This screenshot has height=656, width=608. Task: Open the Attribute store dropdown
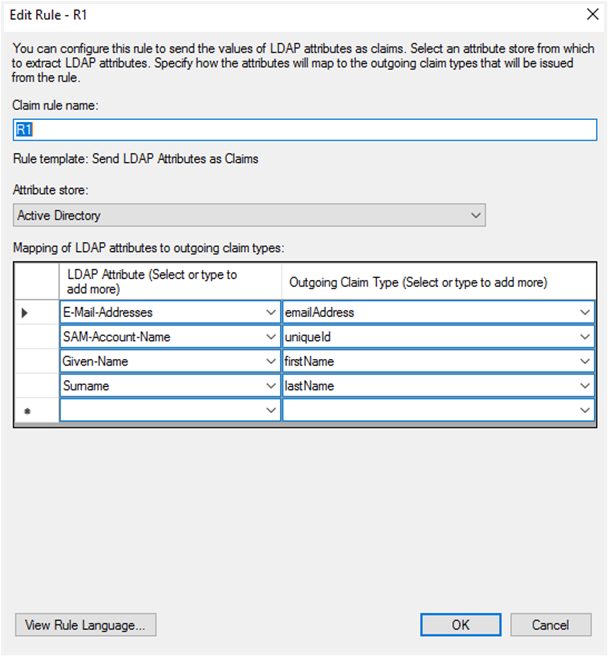tap(250, 215)
